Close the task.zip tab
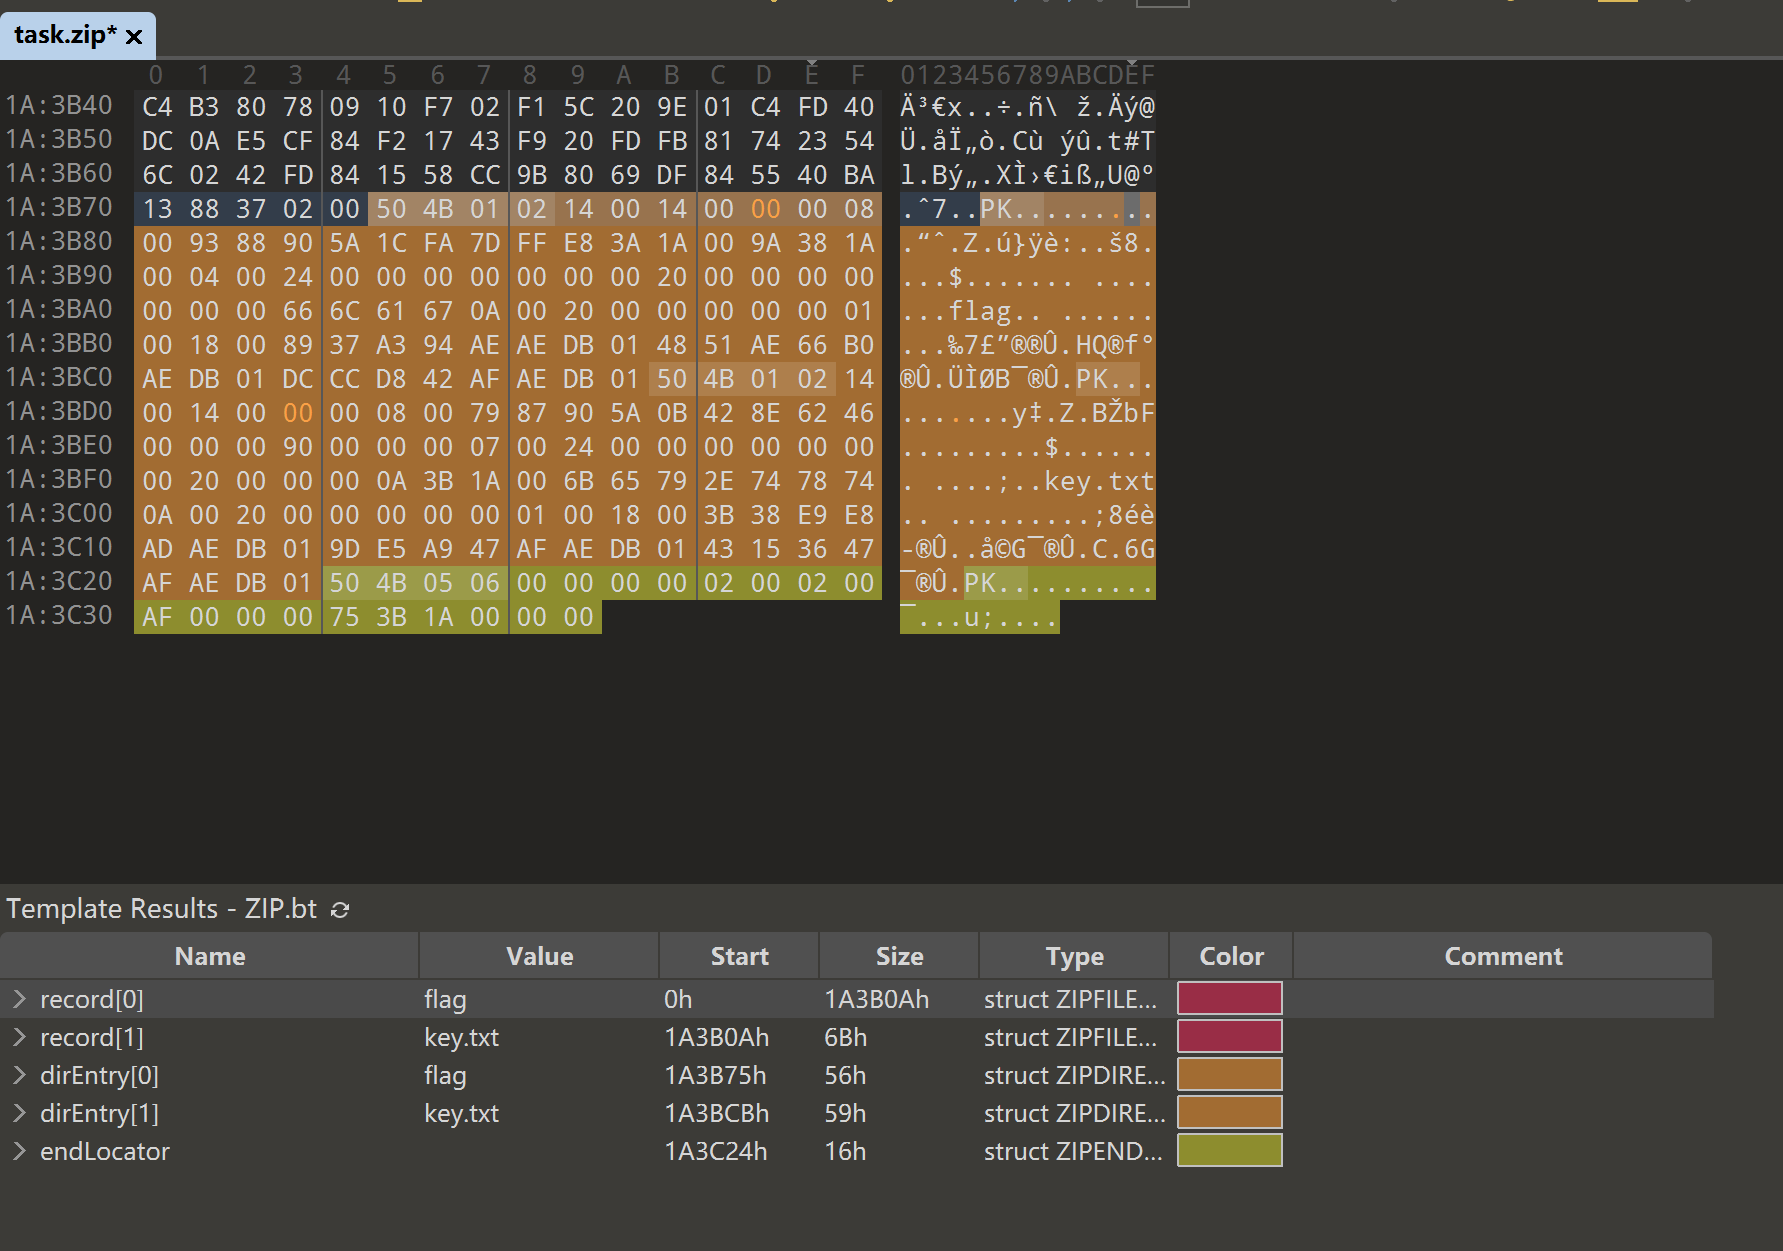 (134, 37)
